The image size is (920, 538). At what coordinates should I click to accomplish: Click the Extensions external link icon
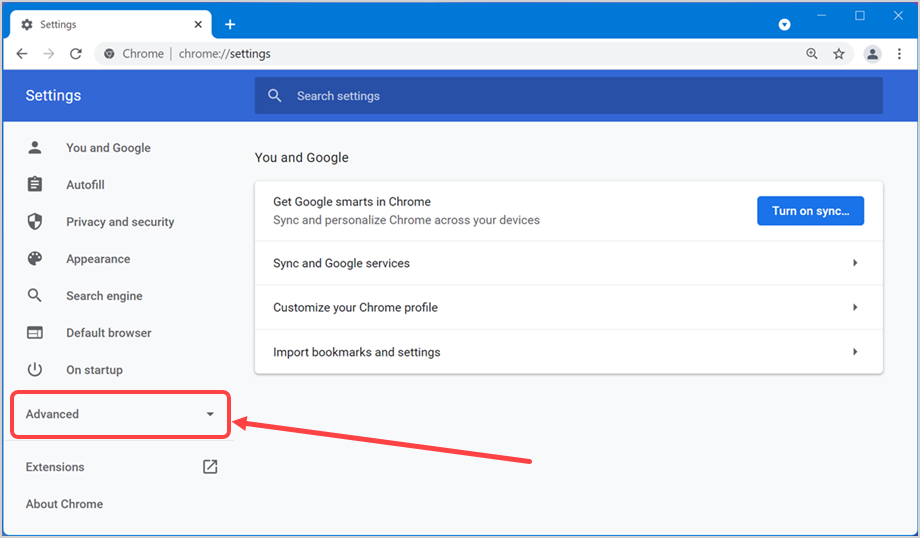(x=210, y=466)
